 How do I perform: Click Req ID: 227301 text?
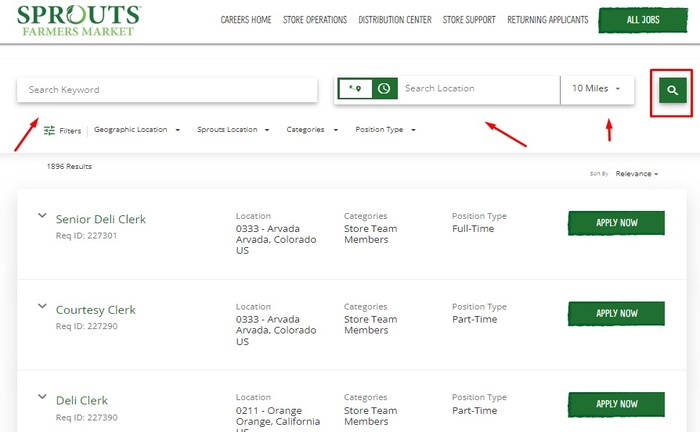click(86, 236)
